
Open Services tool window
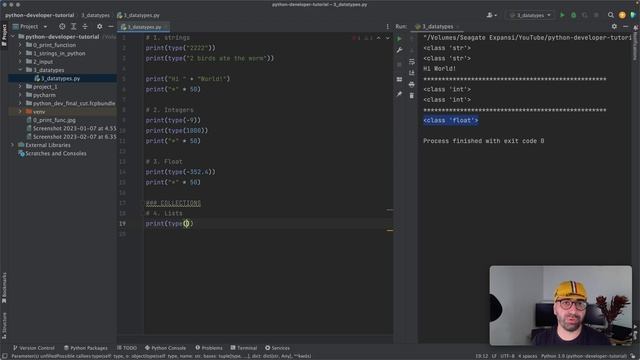[278, 348]
